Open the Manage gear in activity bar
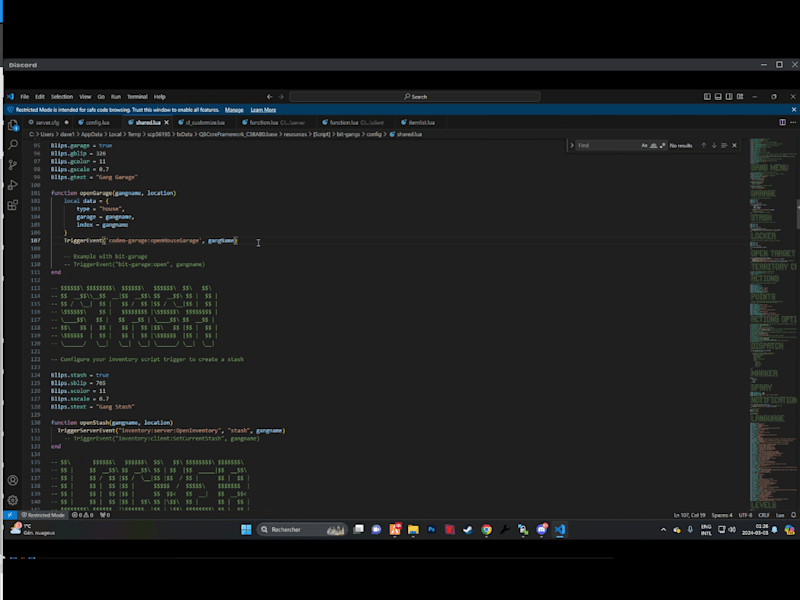The width and height of the screenshot is (800, 600). 13,501
